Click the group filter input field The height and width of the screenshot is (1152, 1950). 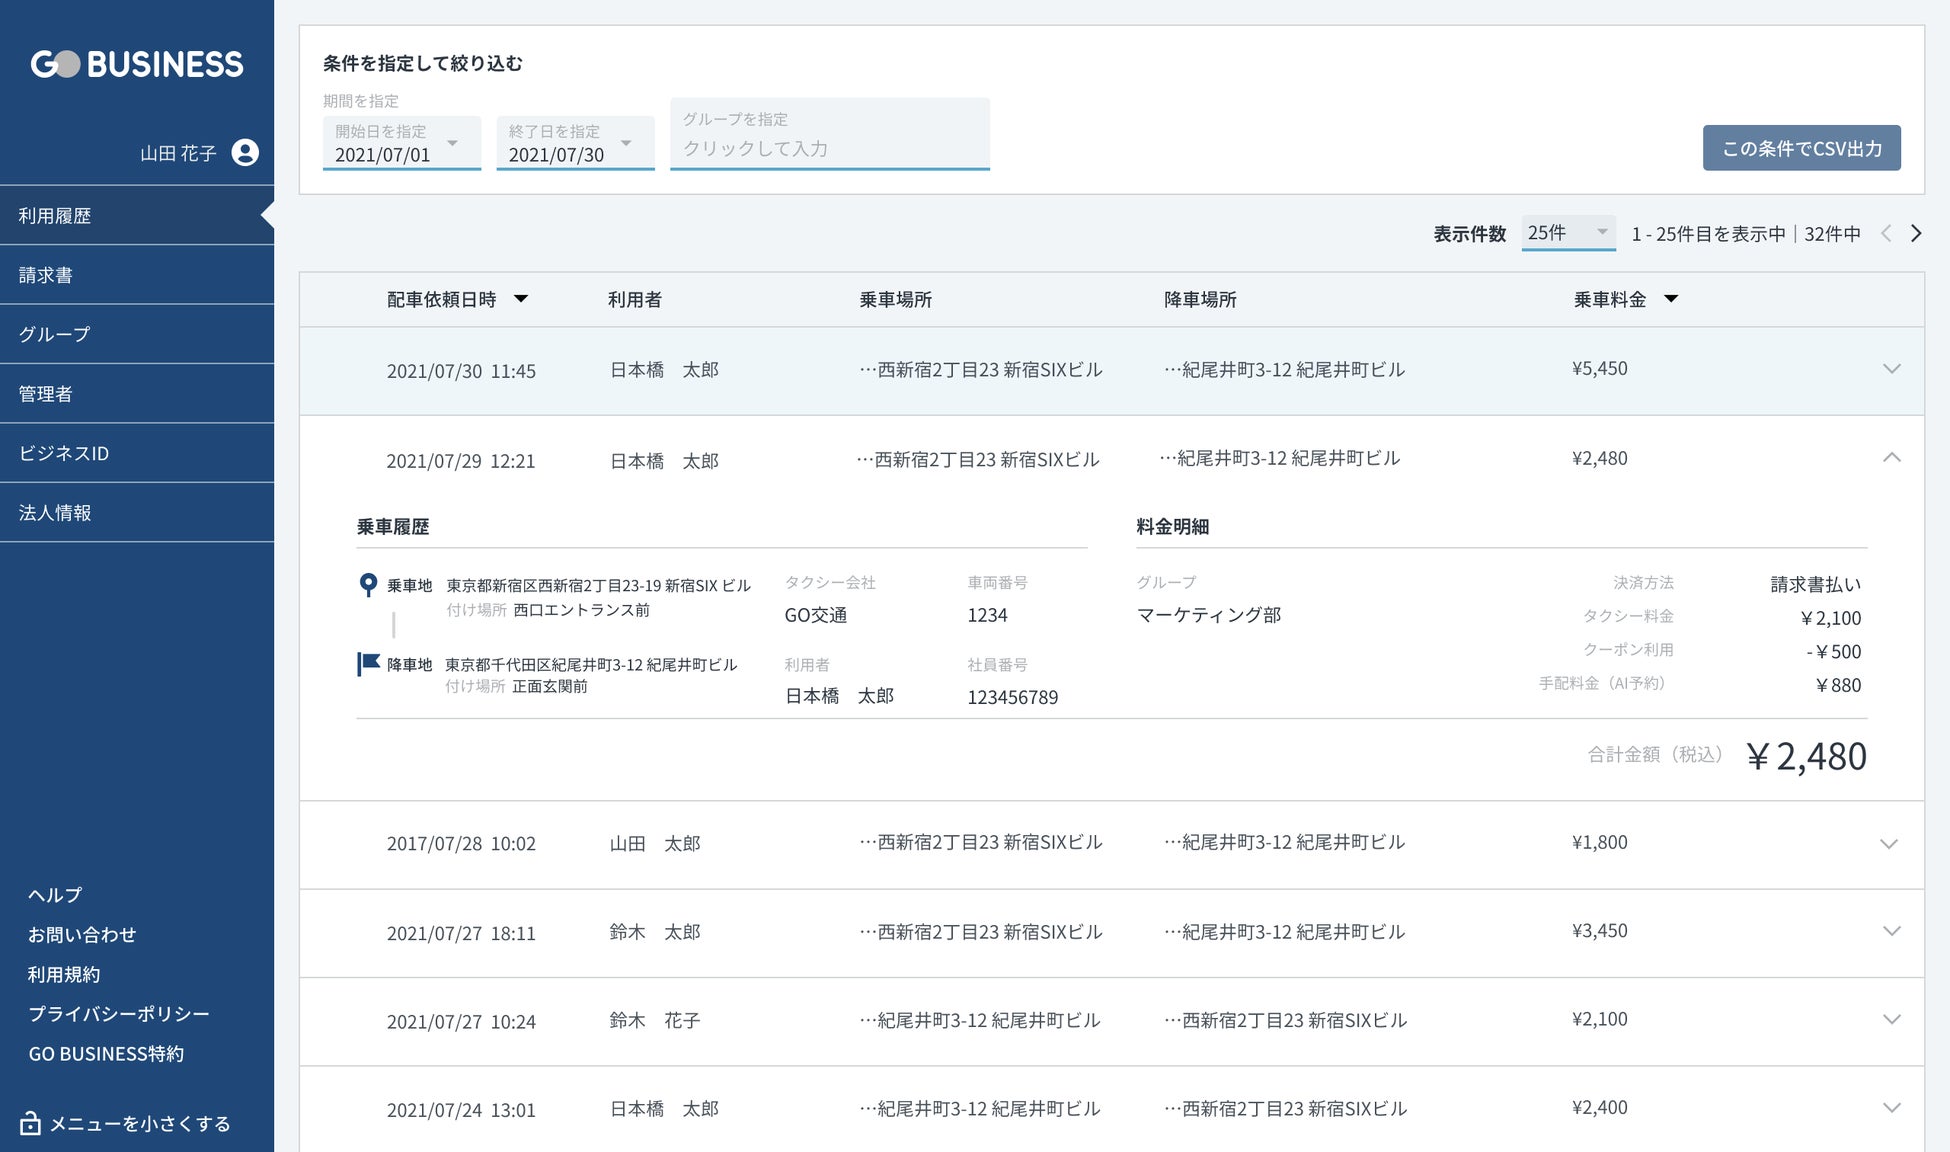[x=829, y=148]
